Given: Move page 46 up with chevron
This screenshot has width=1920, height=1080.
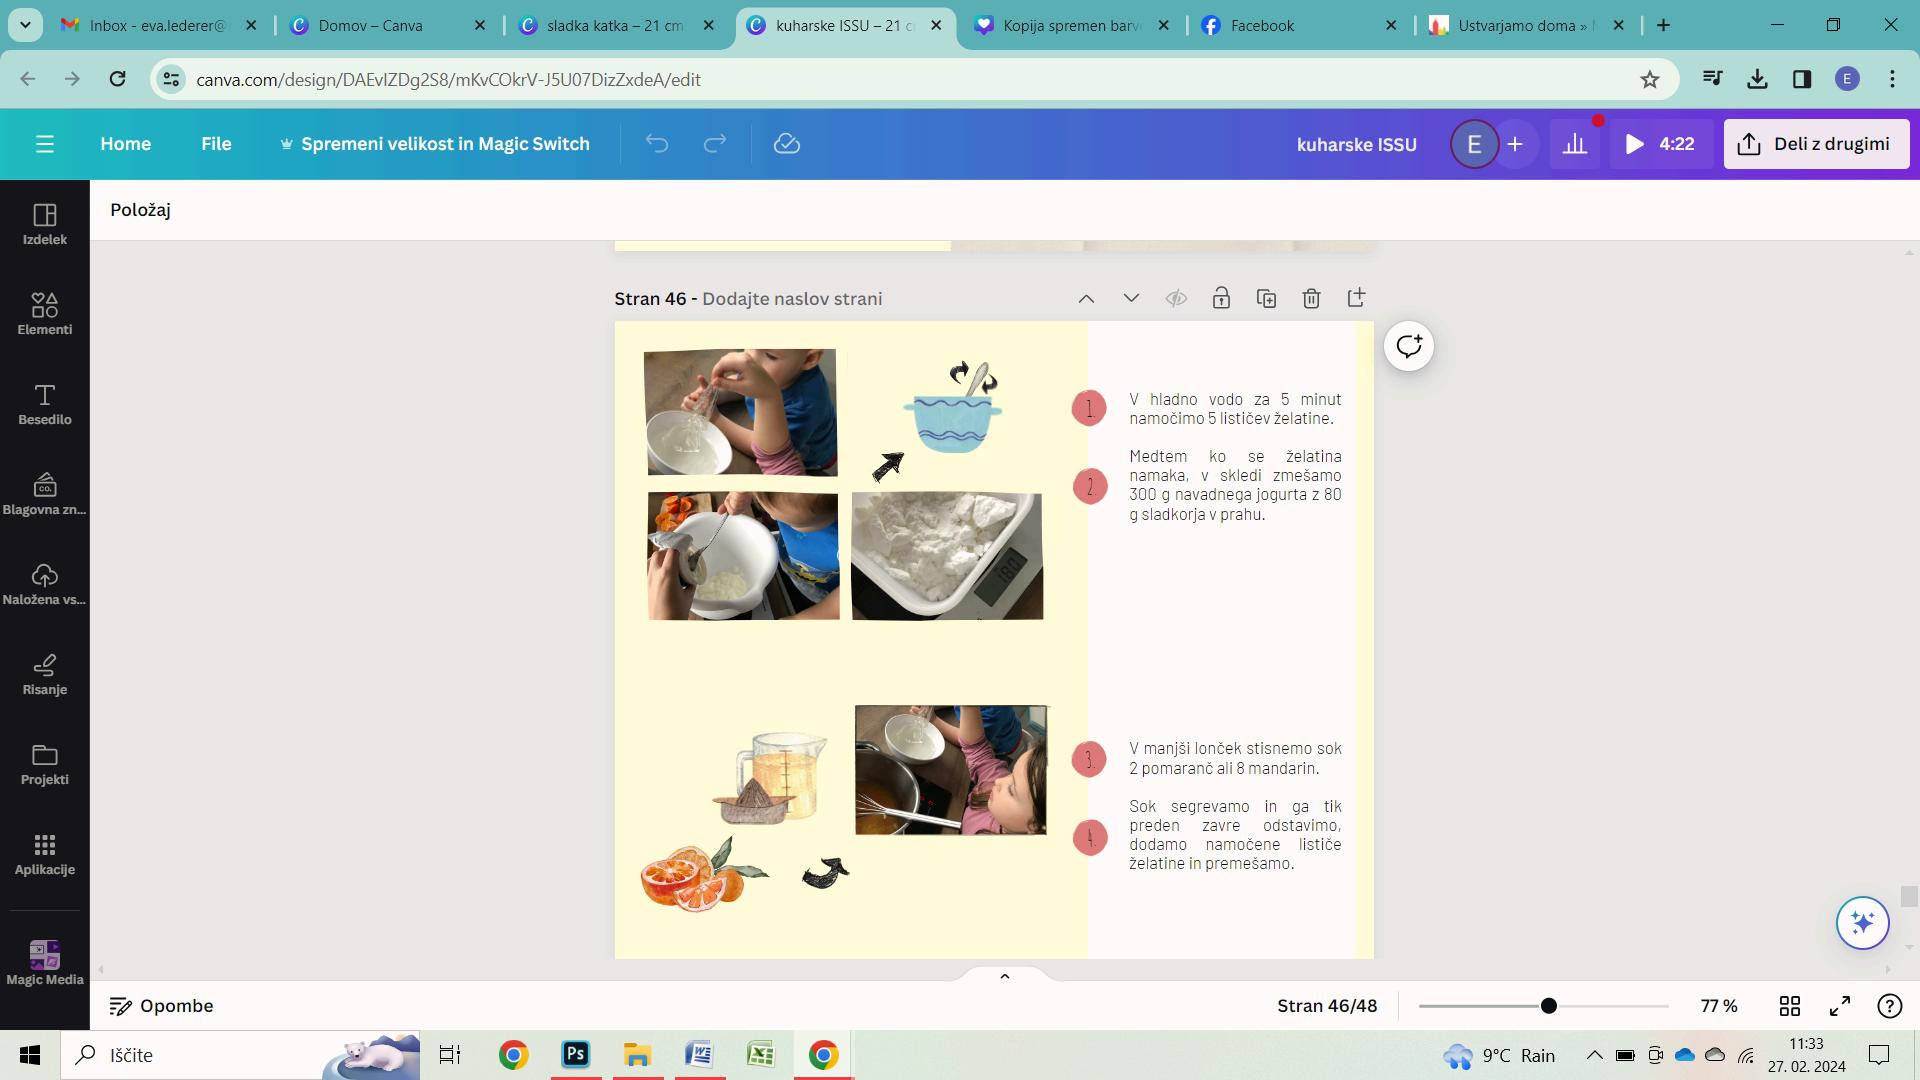Looking at the screenshot, I should [1086, 298].
